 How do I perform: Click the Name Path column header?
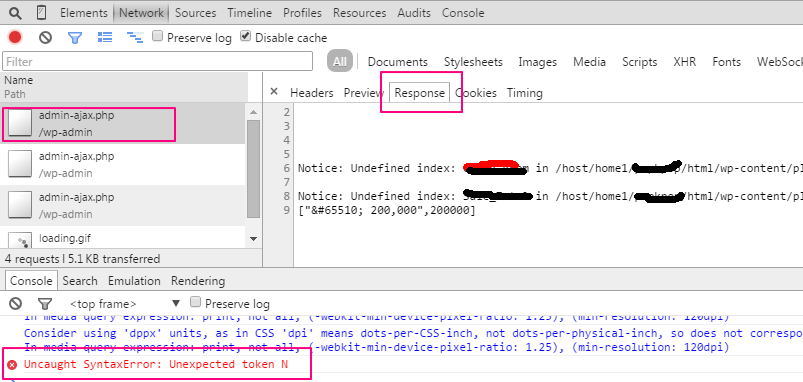tap(124, 87)
